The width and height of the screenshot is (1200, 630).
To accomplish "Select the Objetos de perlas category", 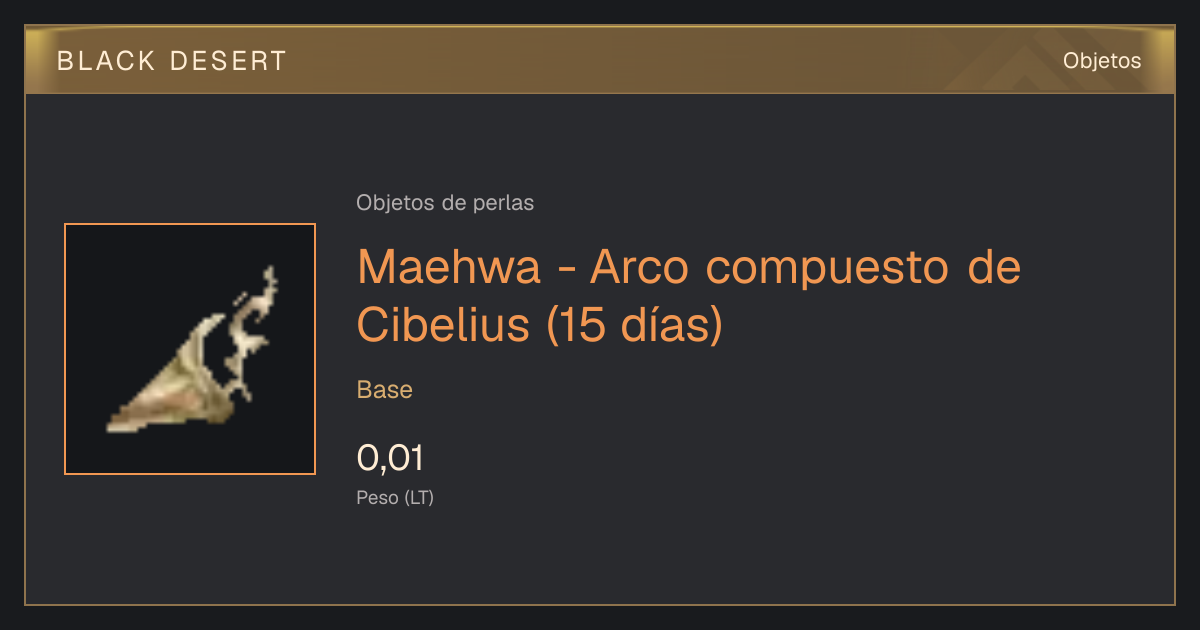I will pyautogui.click(x=445, y=202).
